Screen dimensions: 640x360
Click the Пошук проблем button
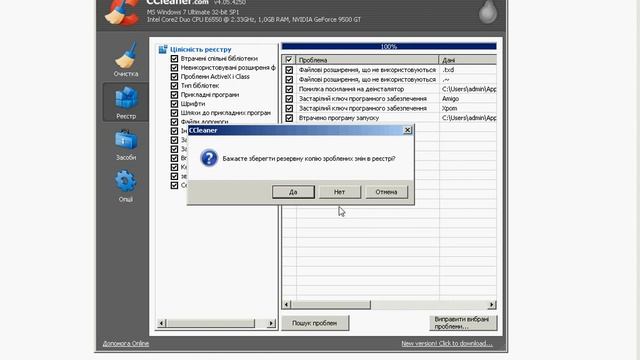coord(315,323)
